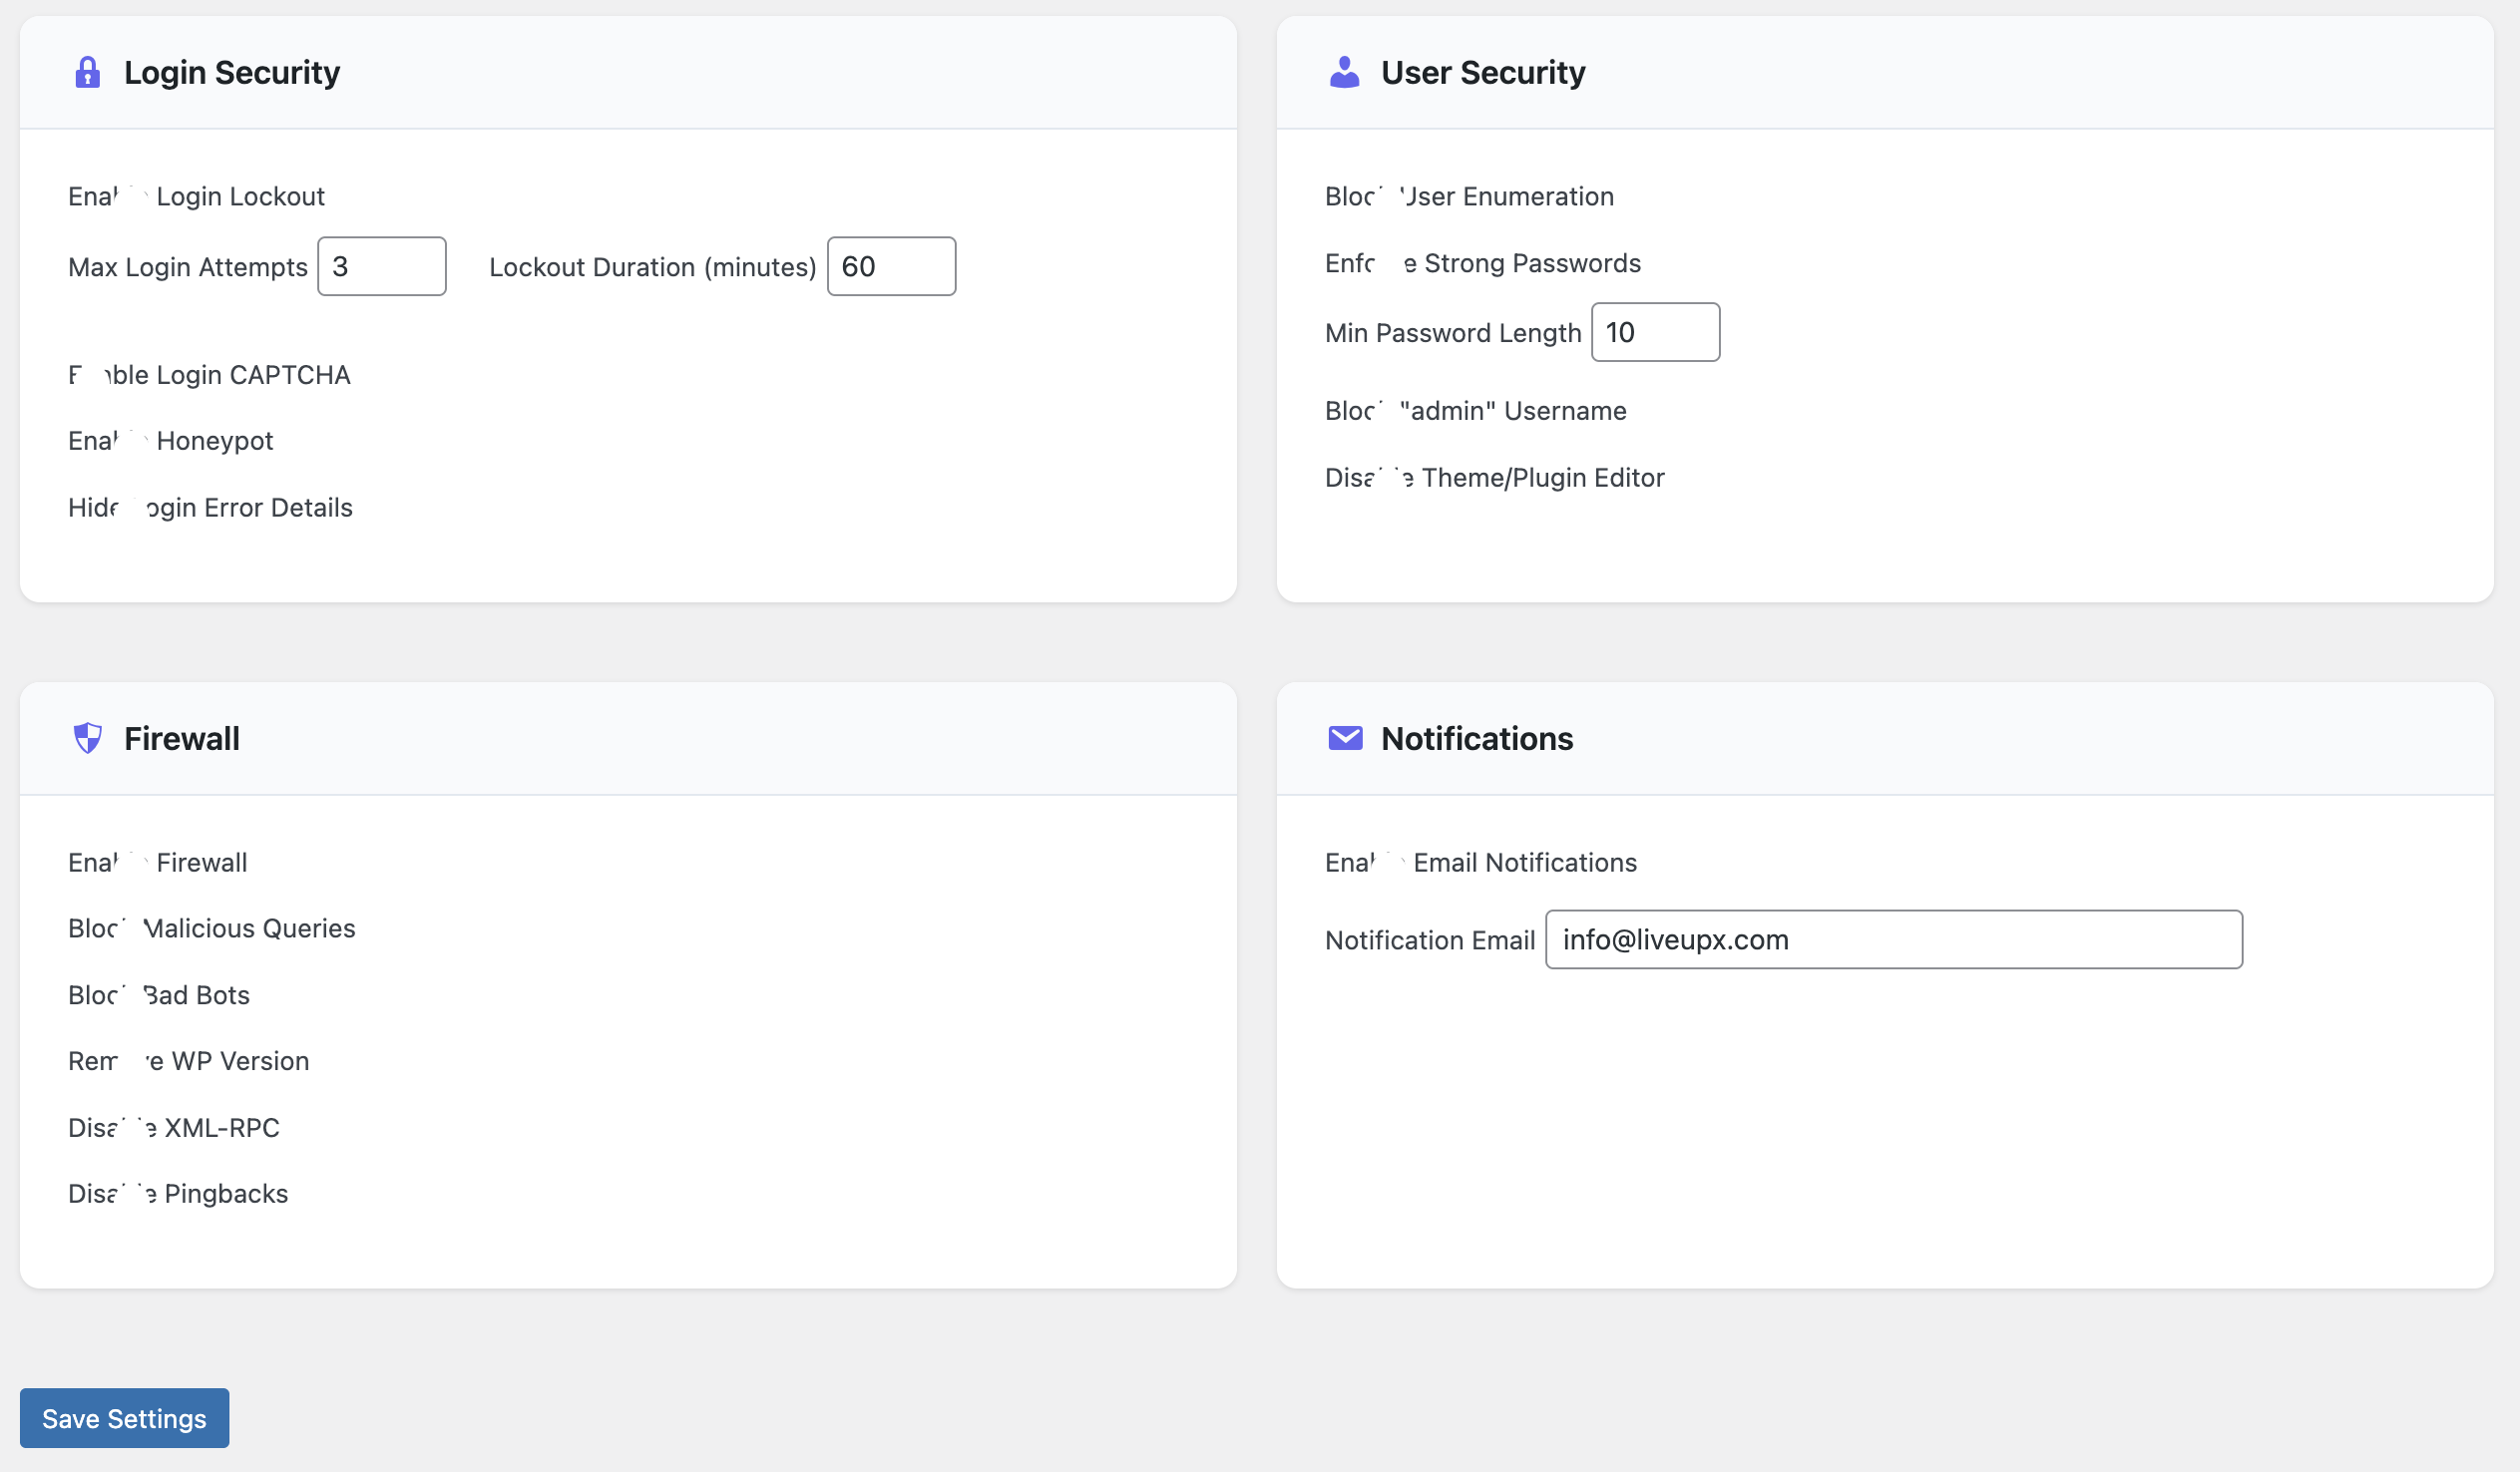Click the "Lockout Duration (minutes)" label text

pyautogui.click(x=653, y=267)
